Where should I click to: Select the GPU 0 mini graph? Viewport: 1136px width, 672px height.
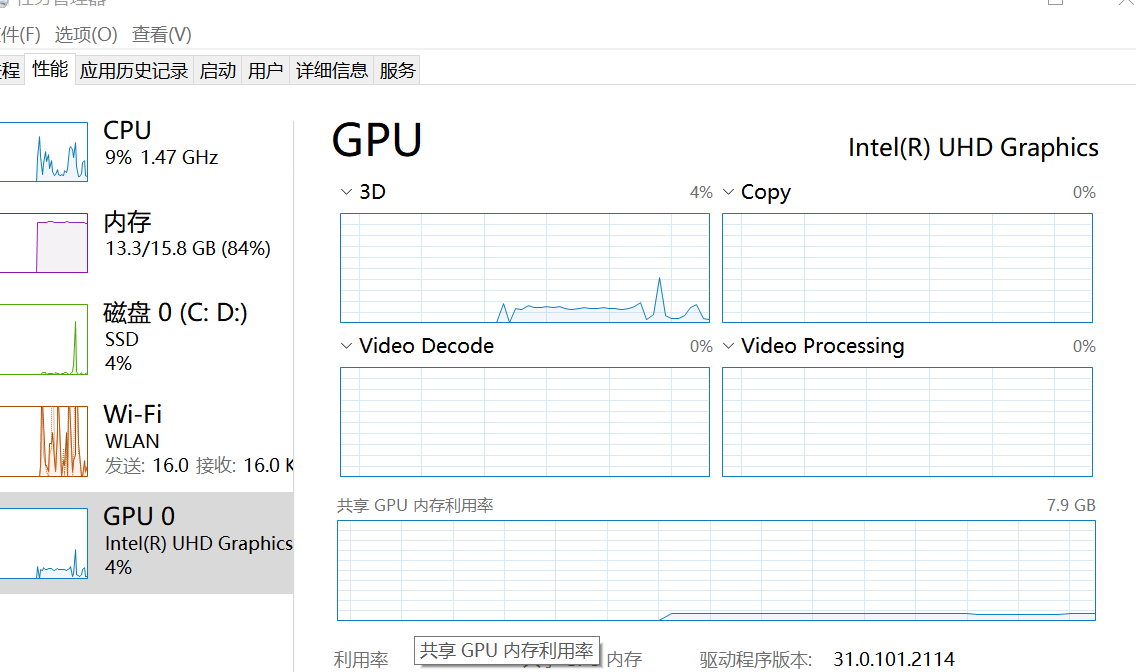pyautogui.click(x=43, y=543)
